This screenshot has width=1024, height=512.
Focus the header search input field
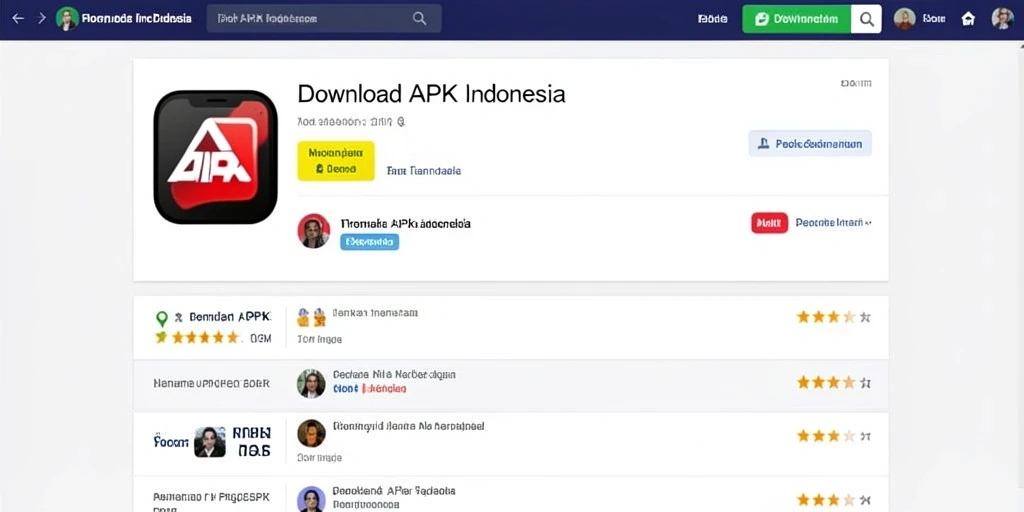324,18
